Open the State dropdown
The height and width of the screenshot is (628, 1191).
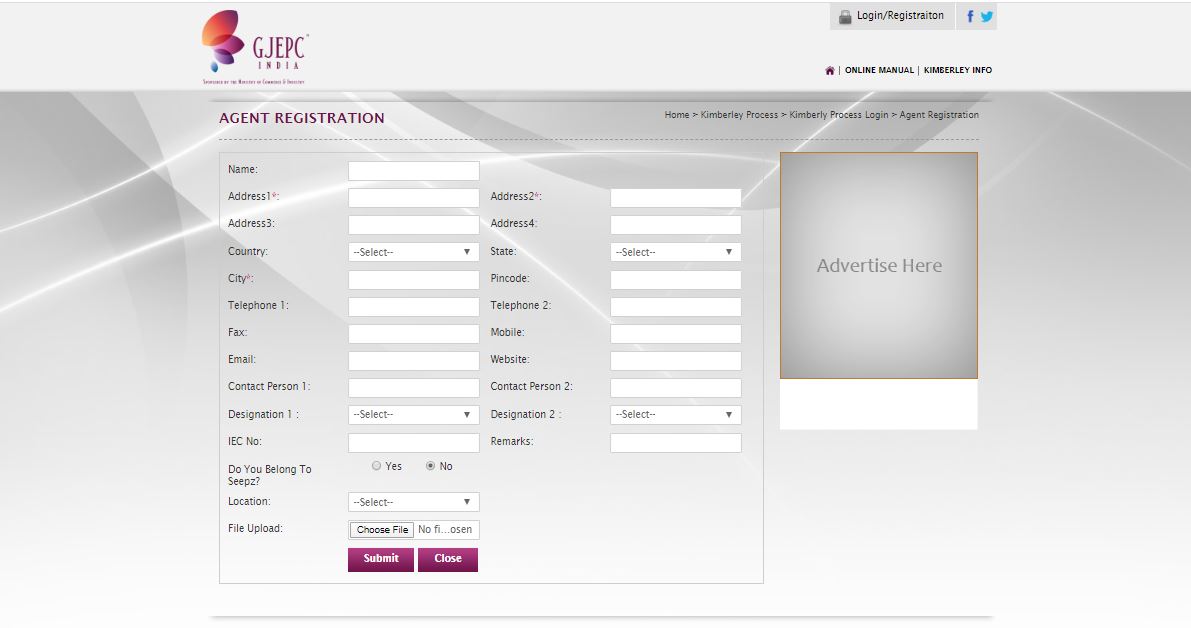tap(674, 251)
